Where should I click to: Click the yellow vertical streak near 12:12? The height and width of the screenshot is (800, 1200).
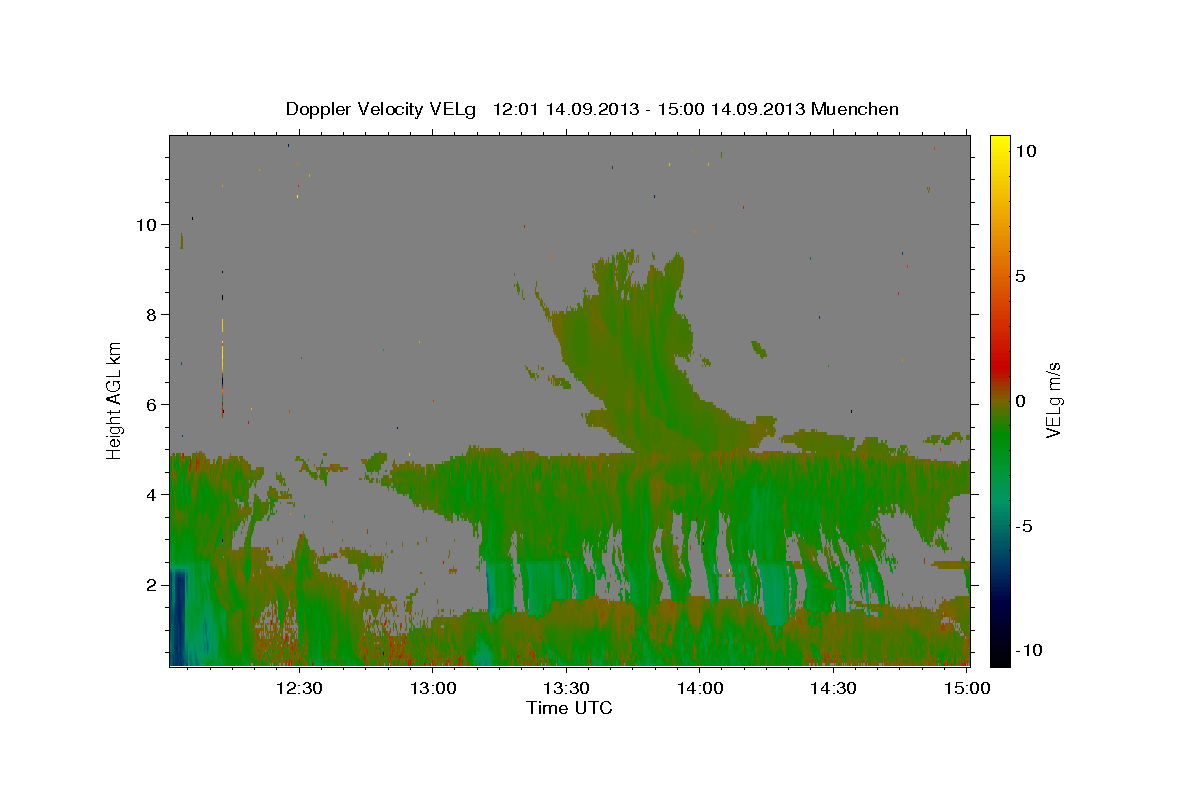coord(222,345)
